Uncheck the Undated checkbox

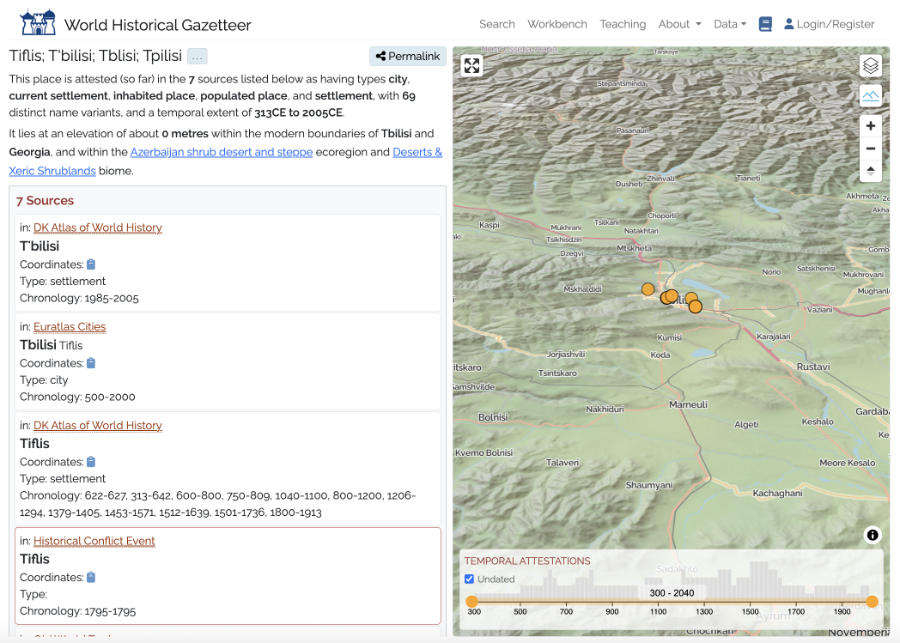point(470,579)
